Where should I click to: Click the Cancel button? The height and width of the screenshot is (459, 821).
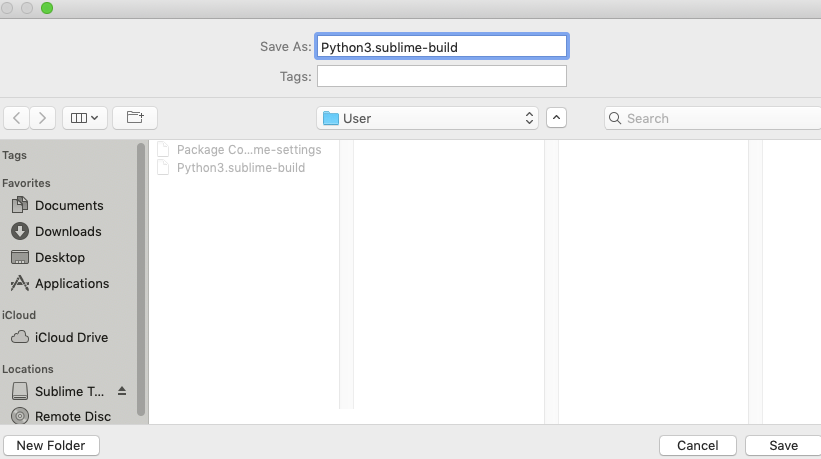[697, 445]
